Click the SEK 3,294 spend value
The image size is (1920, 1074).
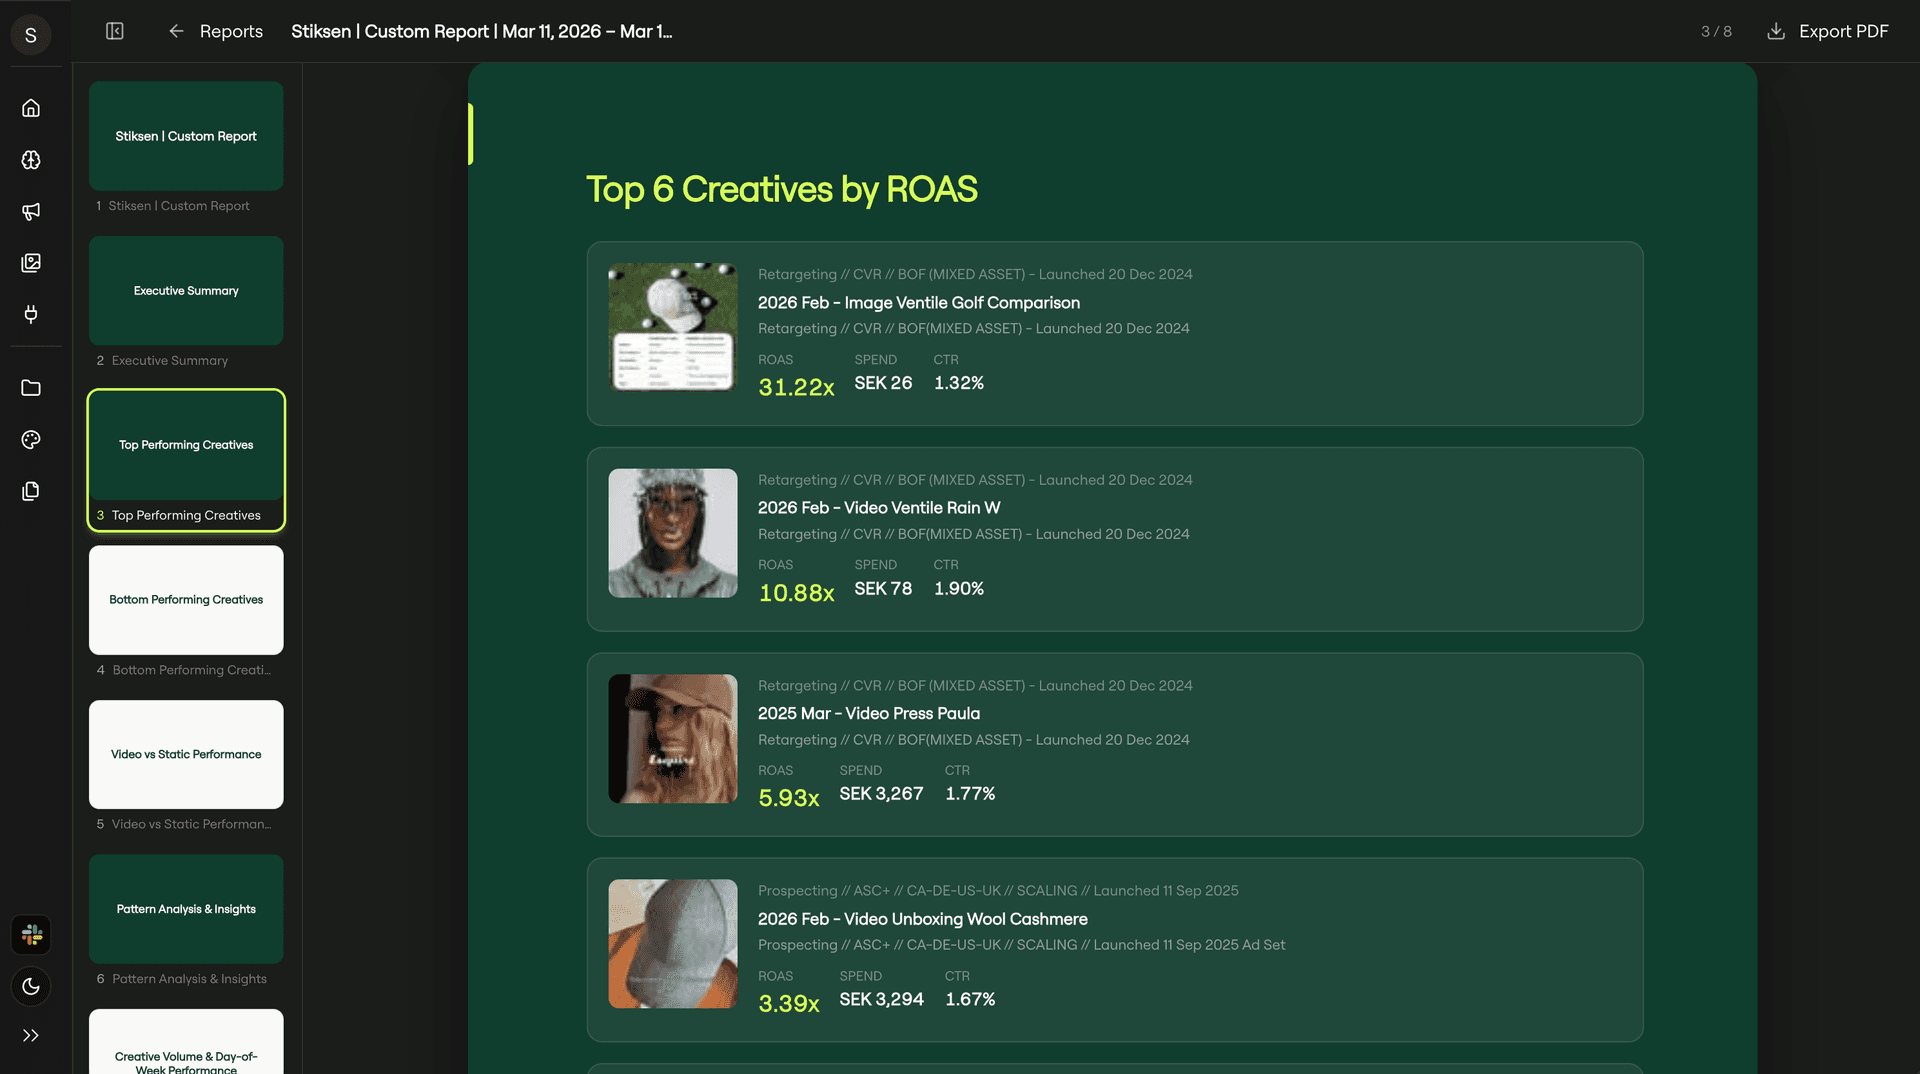coord(881,1000)
